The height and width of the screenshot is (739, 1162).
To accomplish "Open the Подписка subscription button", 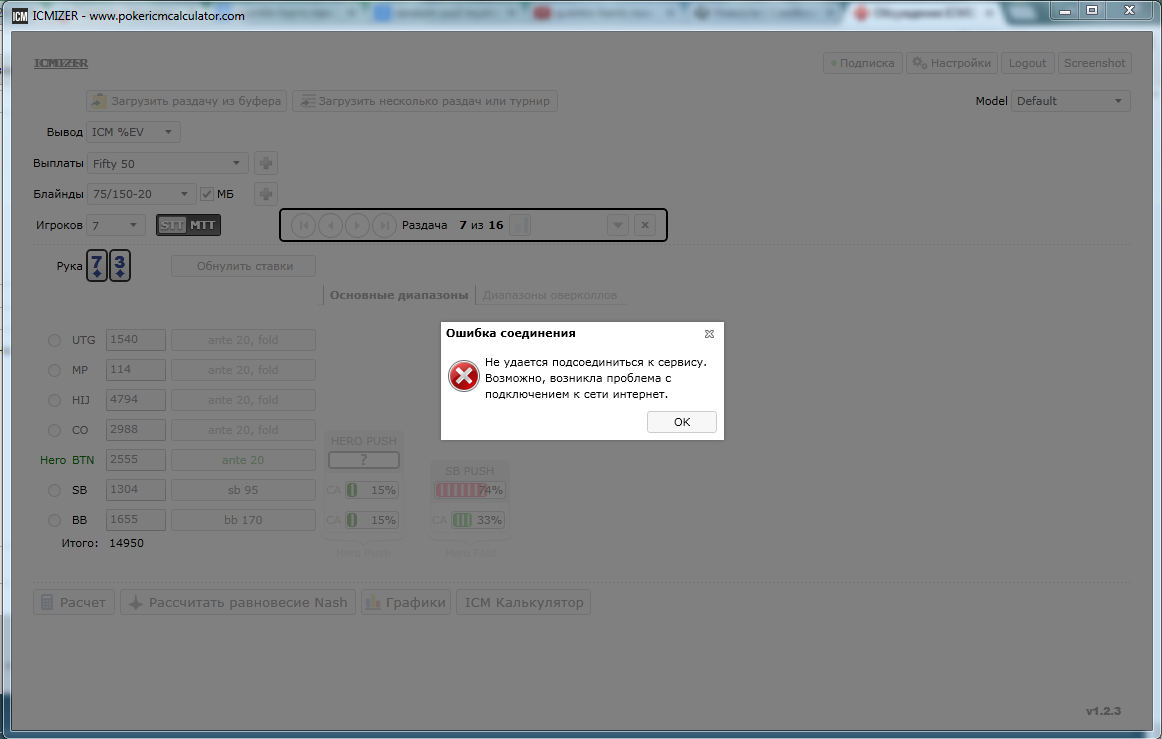I will coord(863,63).
